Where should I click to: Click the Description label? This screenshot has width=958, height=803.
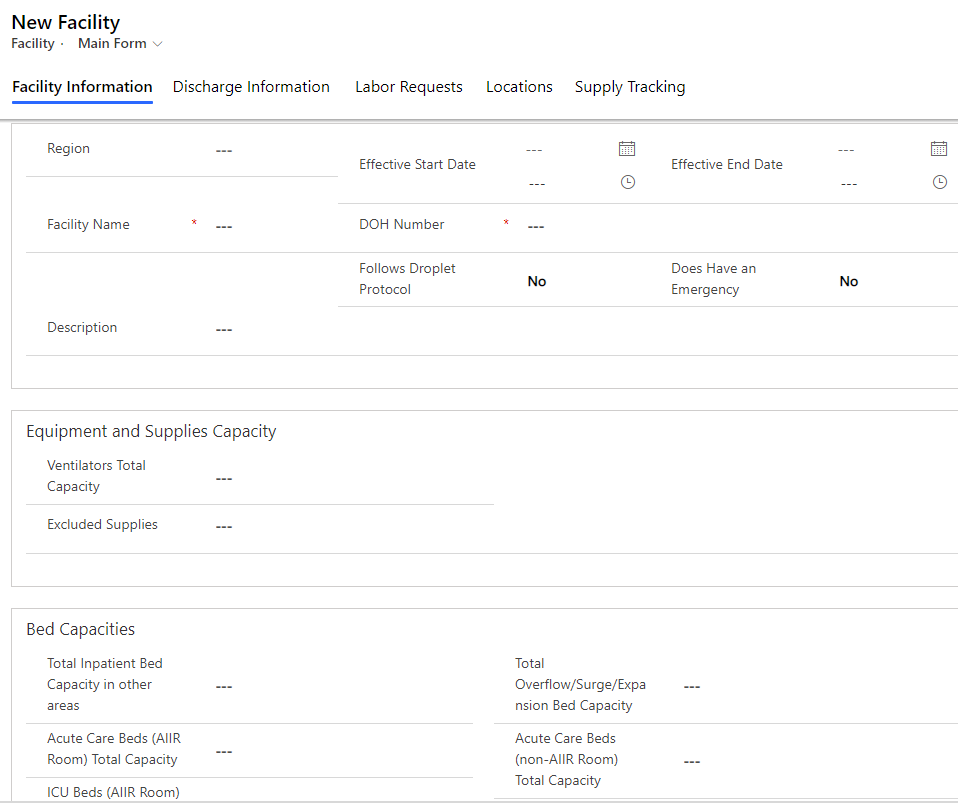point(82,328)
